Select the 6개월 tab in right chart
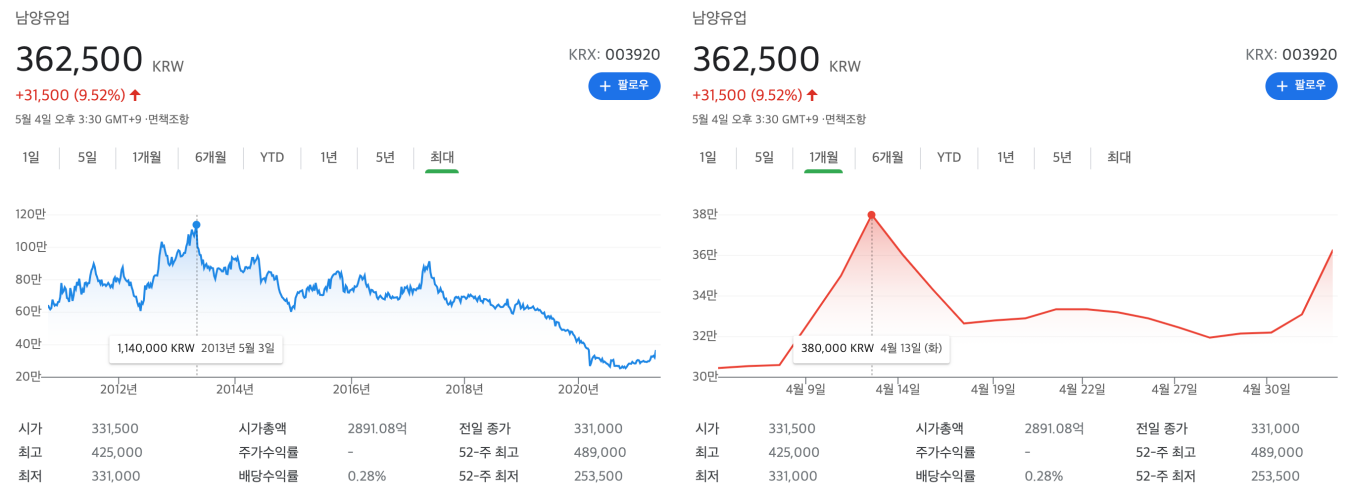The width and height of the screenshot is (1354, 500). (x=888, y=157)
